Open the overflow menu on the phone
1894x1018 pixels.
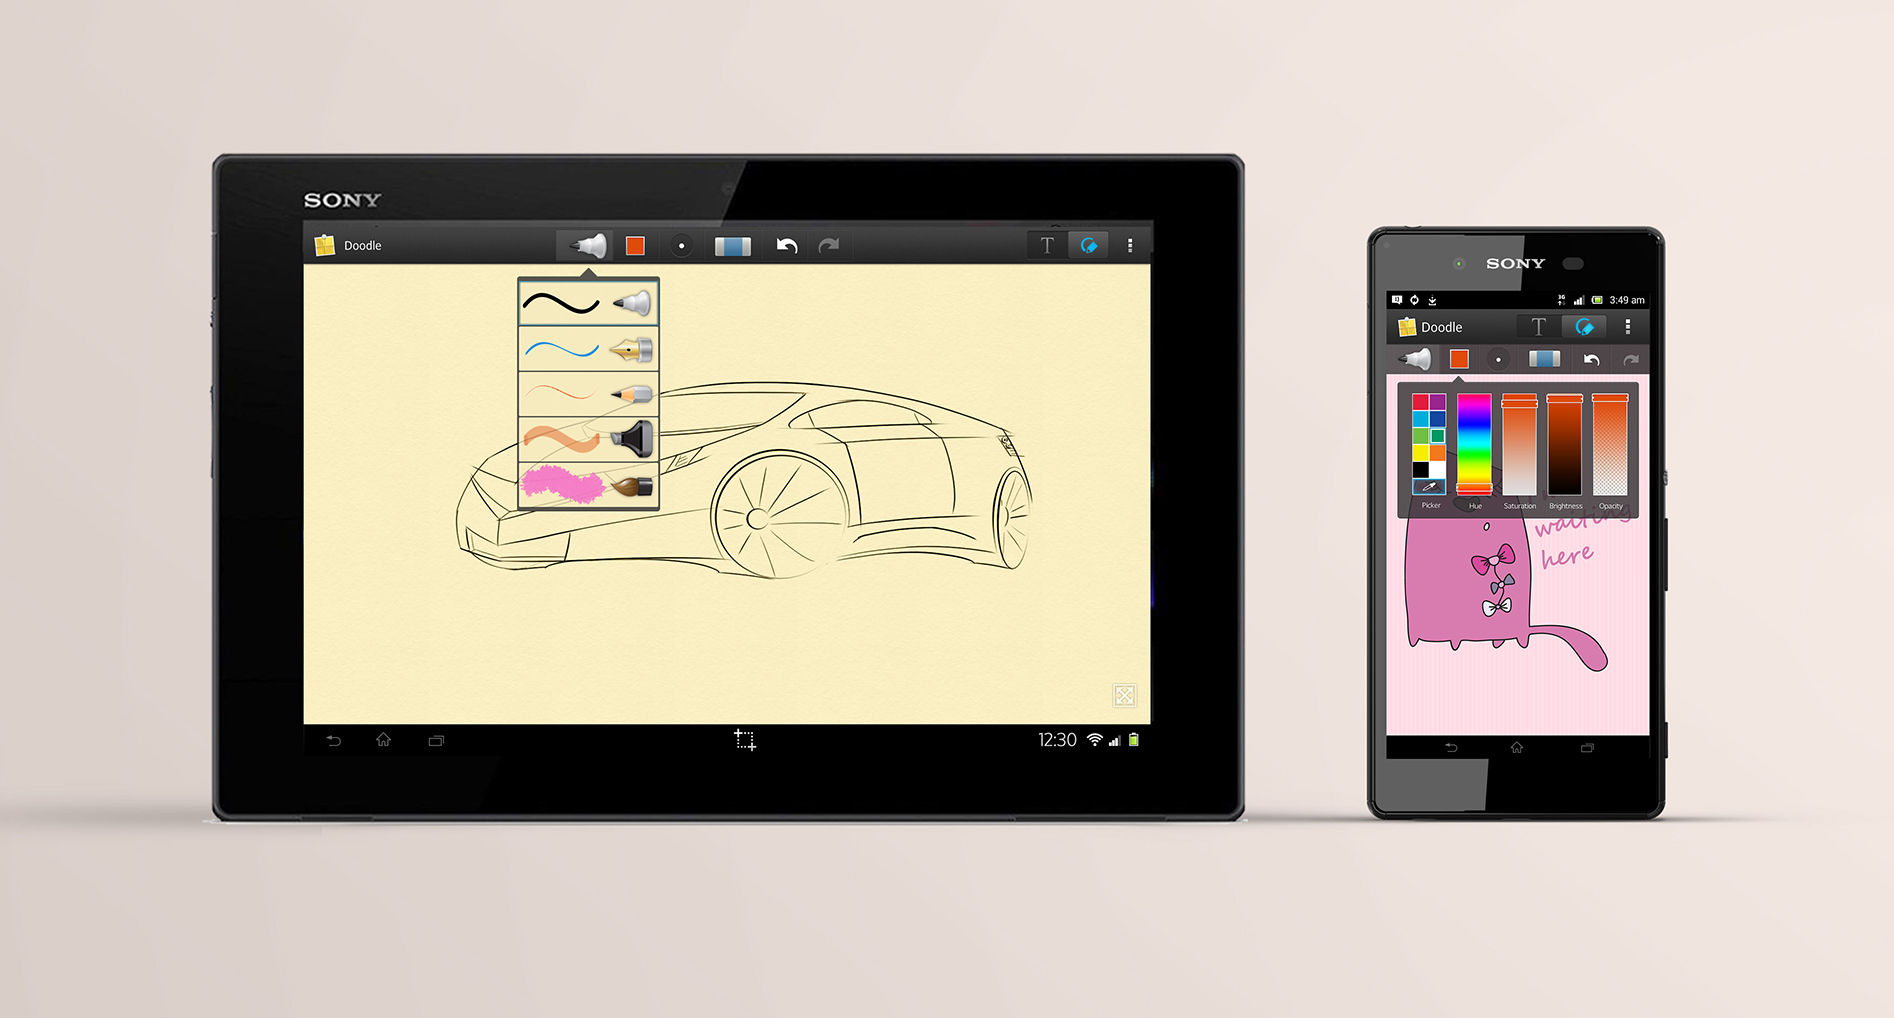pos(1628,326)
